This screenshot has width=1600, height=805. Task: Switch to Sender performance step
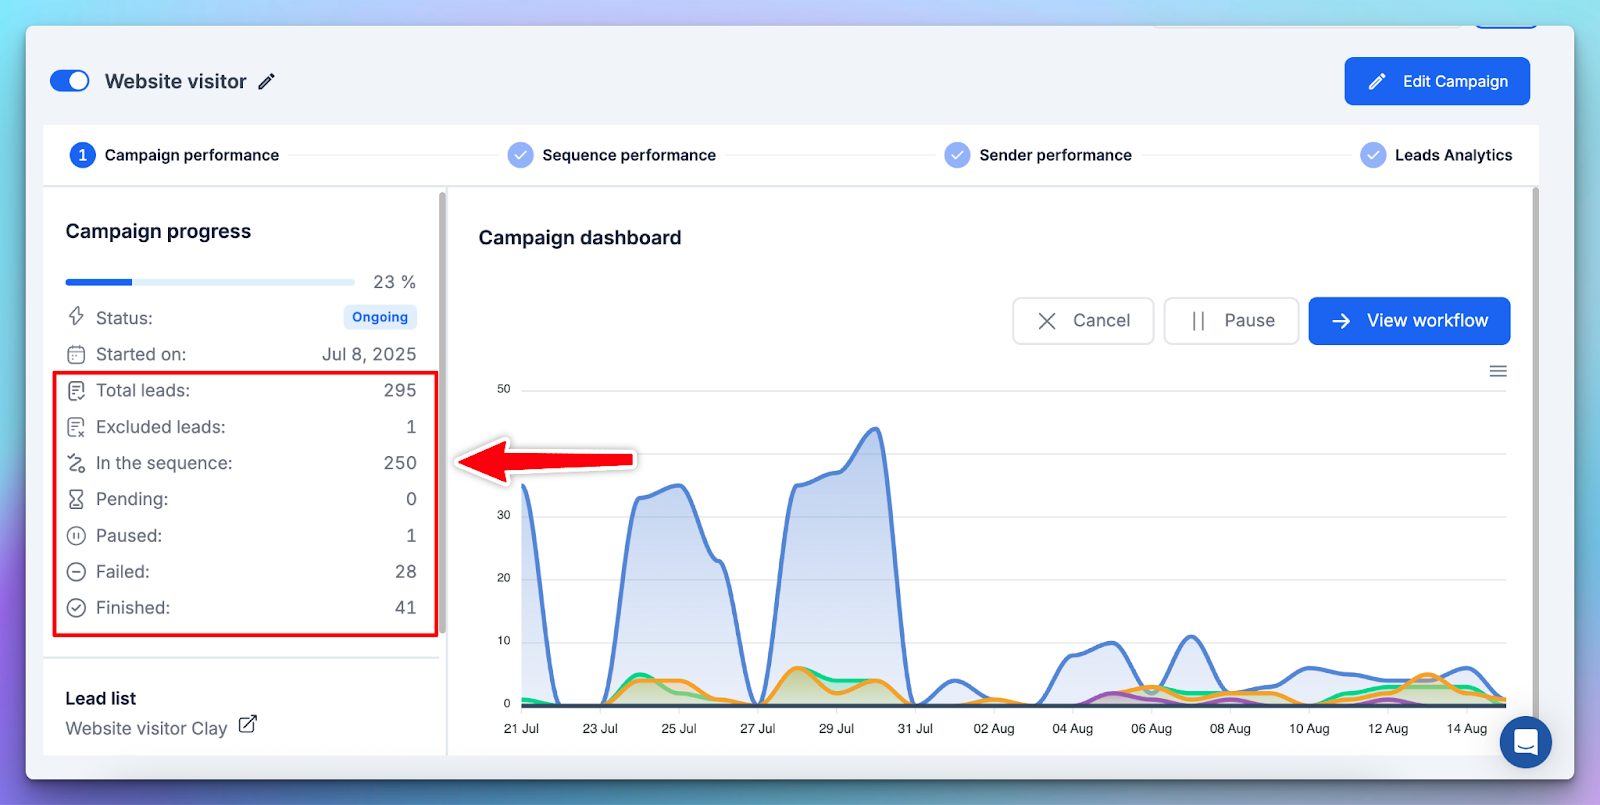1038,155
